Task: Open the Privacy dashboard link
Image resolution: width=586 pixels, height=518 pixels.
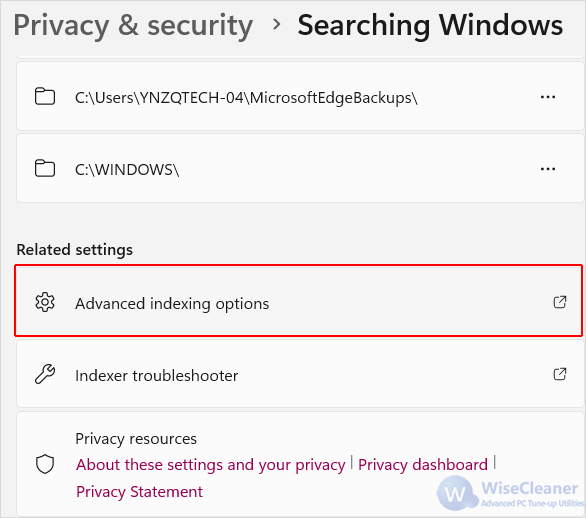Action: pyautogui.click(x=423, y=465)
